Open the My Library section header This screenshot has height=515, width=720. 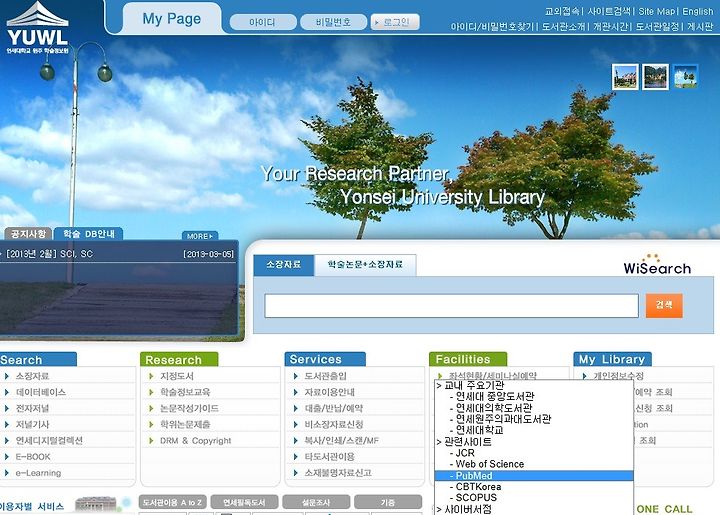pyautogui.click(x=613, y=359)
